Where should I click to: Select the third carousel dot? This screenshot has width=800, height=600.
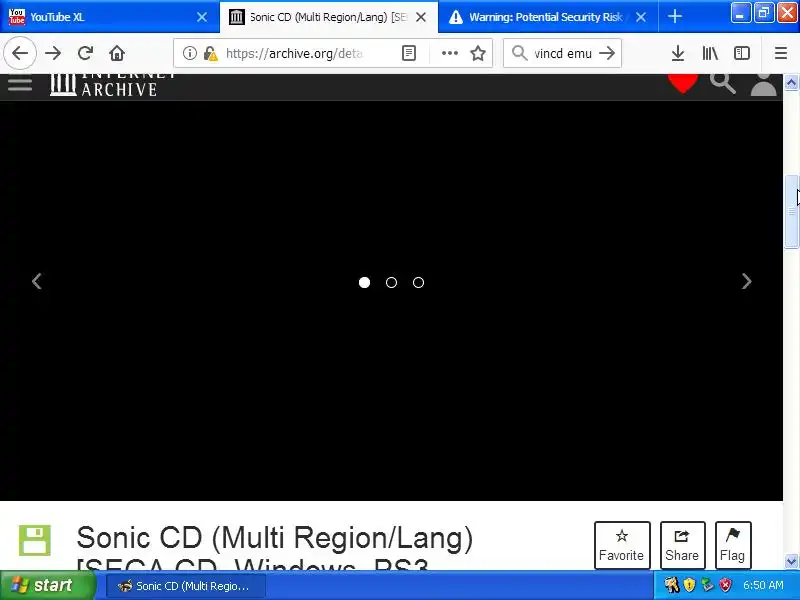coord(418,283)
